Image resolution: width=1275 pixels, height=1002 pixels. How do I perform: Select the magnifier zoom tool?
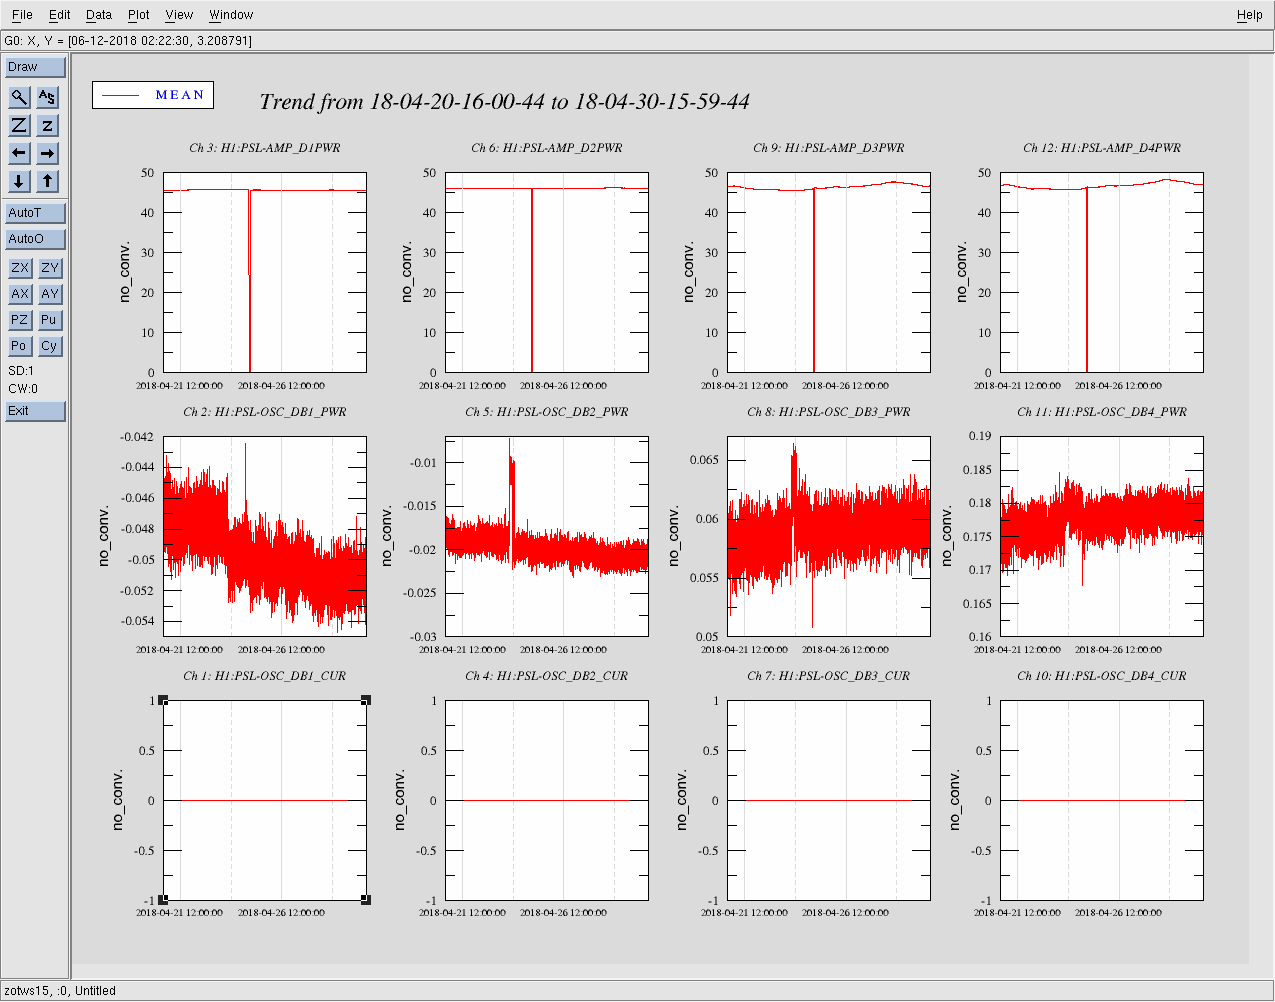[19, 97]
